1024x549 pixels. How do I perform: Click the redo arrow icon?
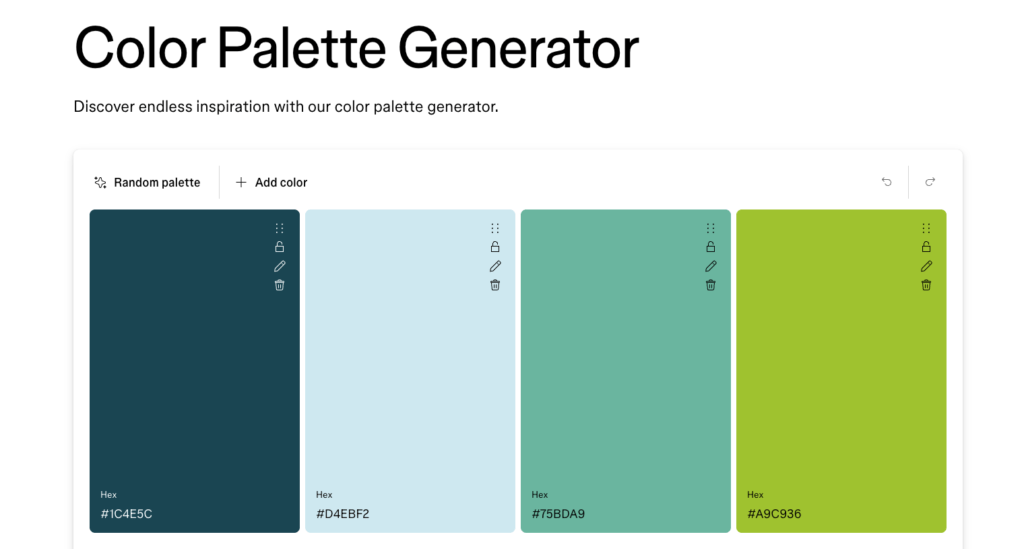930,182
